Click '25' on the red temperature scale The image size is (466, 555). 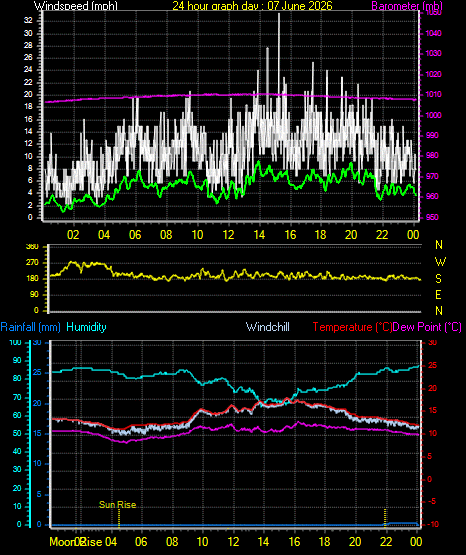(432, 365)
